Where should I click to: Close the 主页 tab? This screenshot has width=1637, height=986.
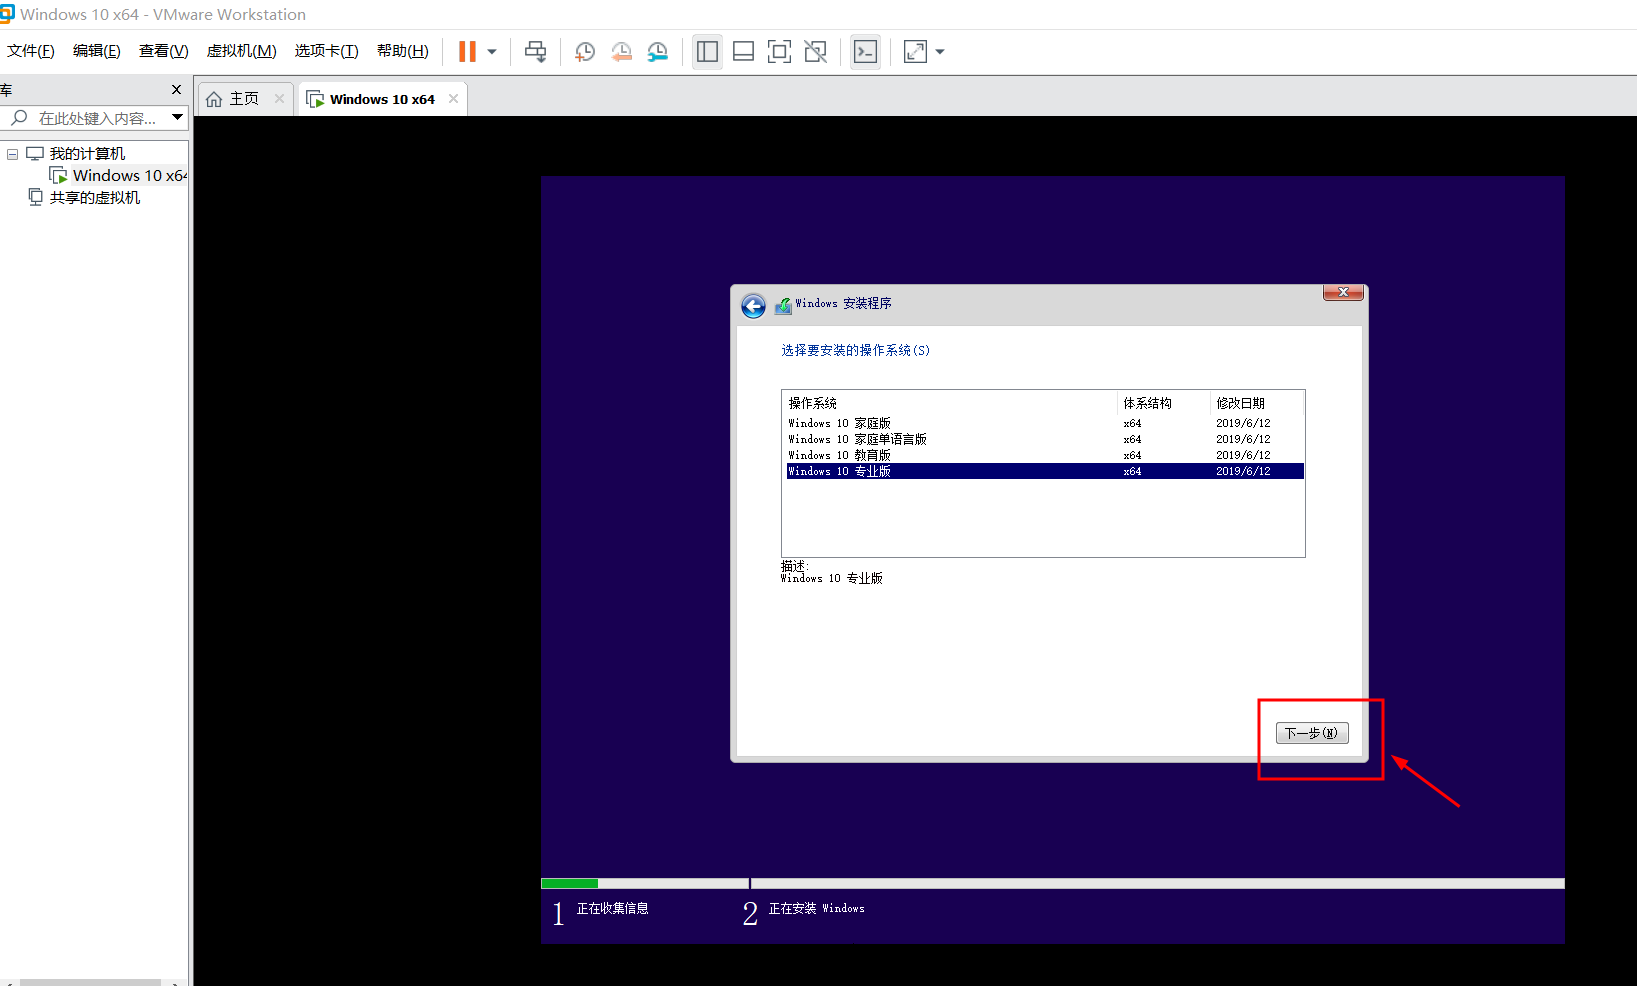point(279,98)
